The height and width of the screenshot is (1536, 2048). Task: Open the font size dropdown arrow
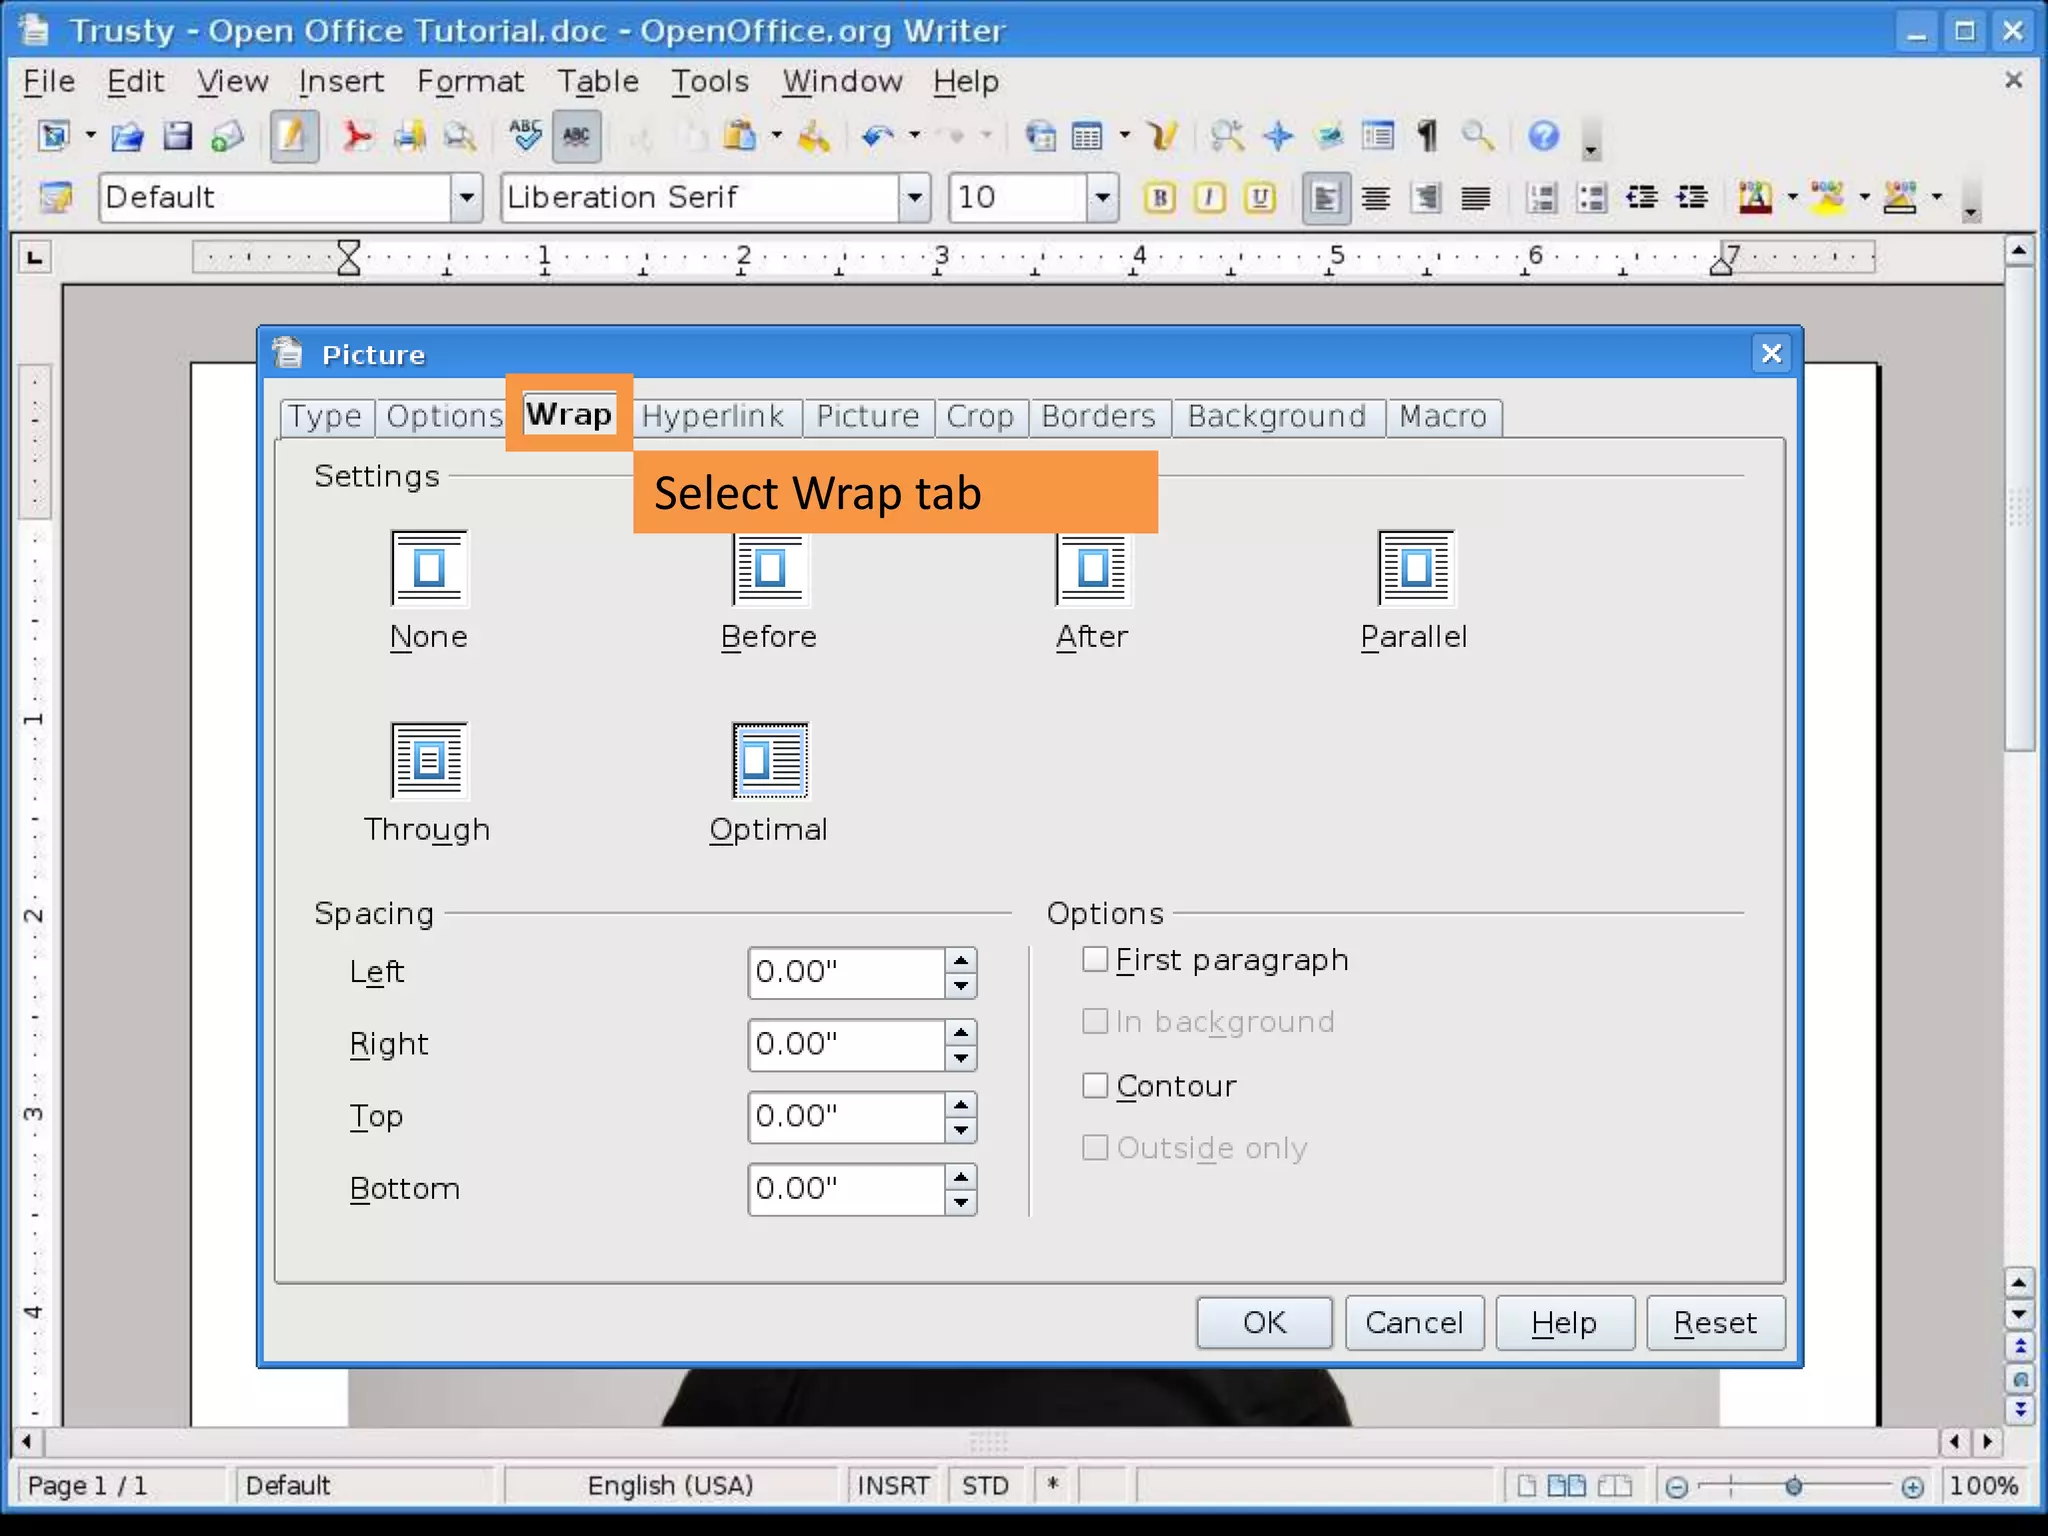pos(1102,198)
